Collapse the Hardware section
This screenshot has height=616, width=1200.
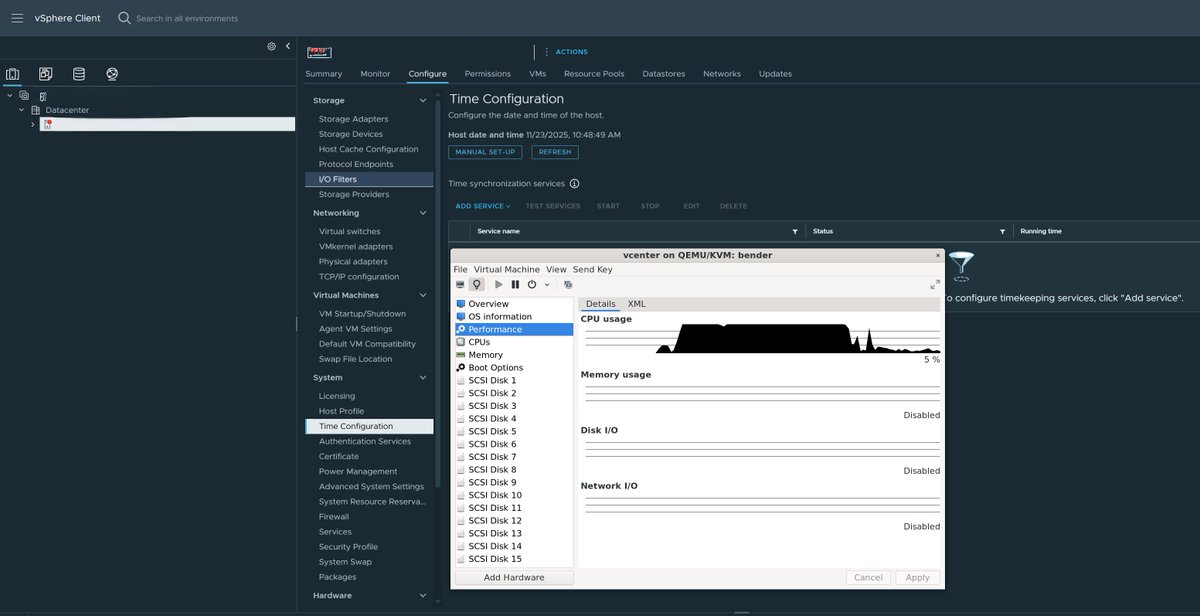[423, 596]
